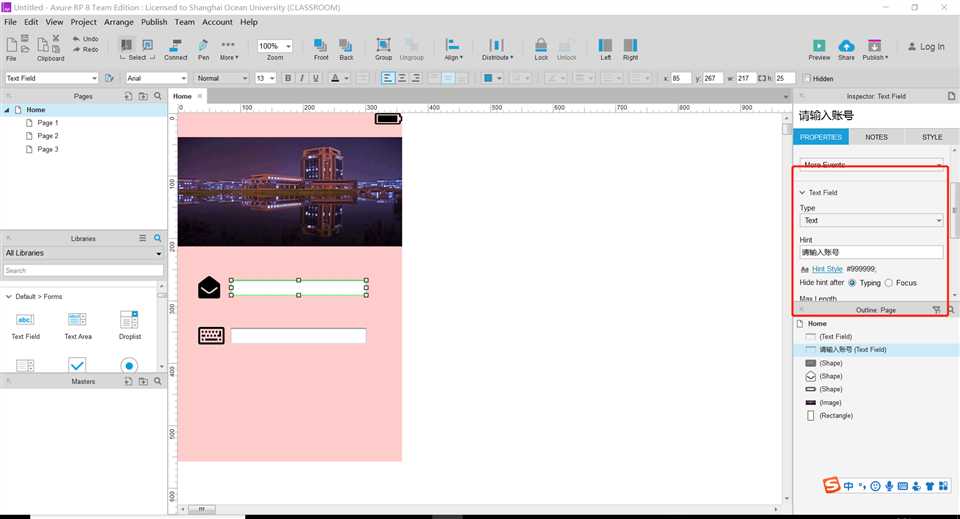Click Undo in toolbar
960x519 pixels.
[x=85, y=39]
